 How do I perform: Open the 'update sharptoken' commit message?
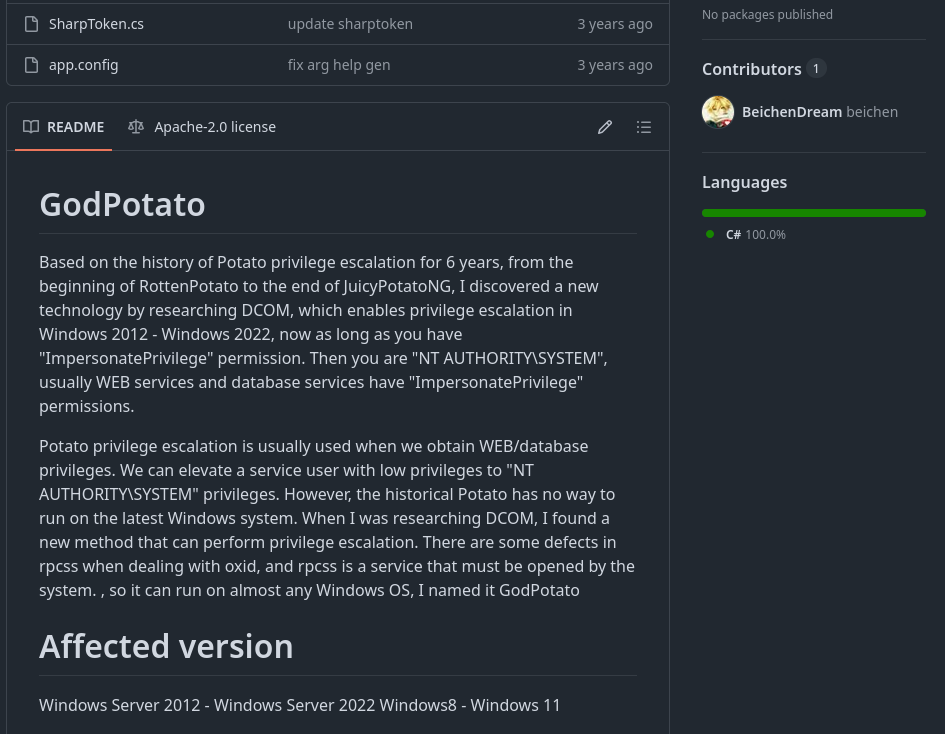[350, 24]
